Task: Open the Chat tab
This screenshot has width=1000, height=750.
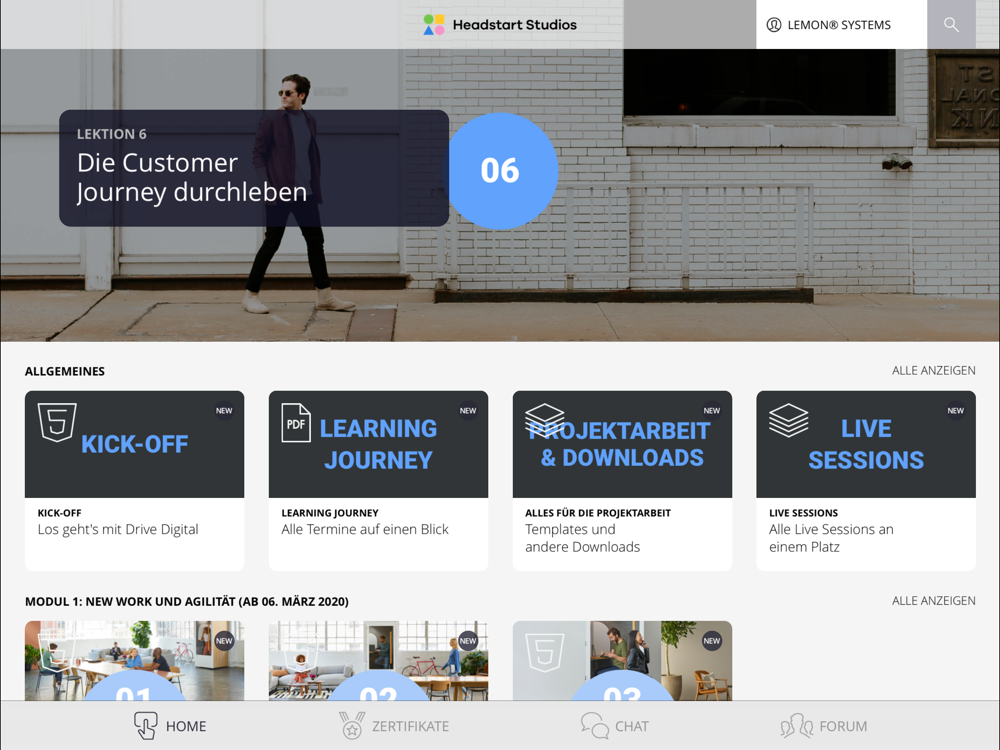Action: pyautogui.click(x=615, y=726)
